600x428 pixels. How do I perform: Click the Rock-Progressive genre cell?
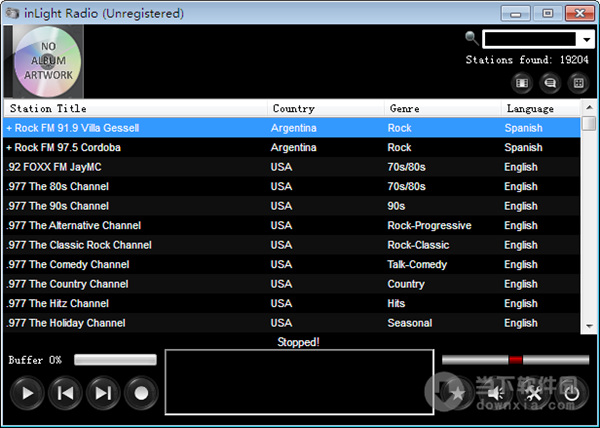pos(429,226)
